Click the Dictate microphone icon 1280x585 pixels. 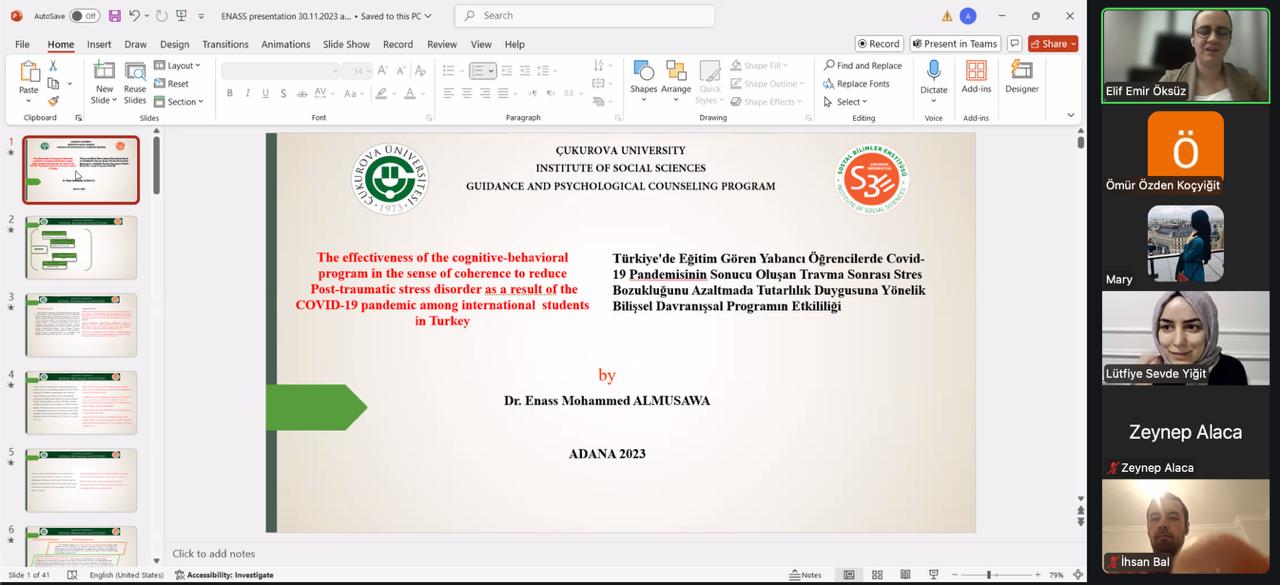(933, 71)
